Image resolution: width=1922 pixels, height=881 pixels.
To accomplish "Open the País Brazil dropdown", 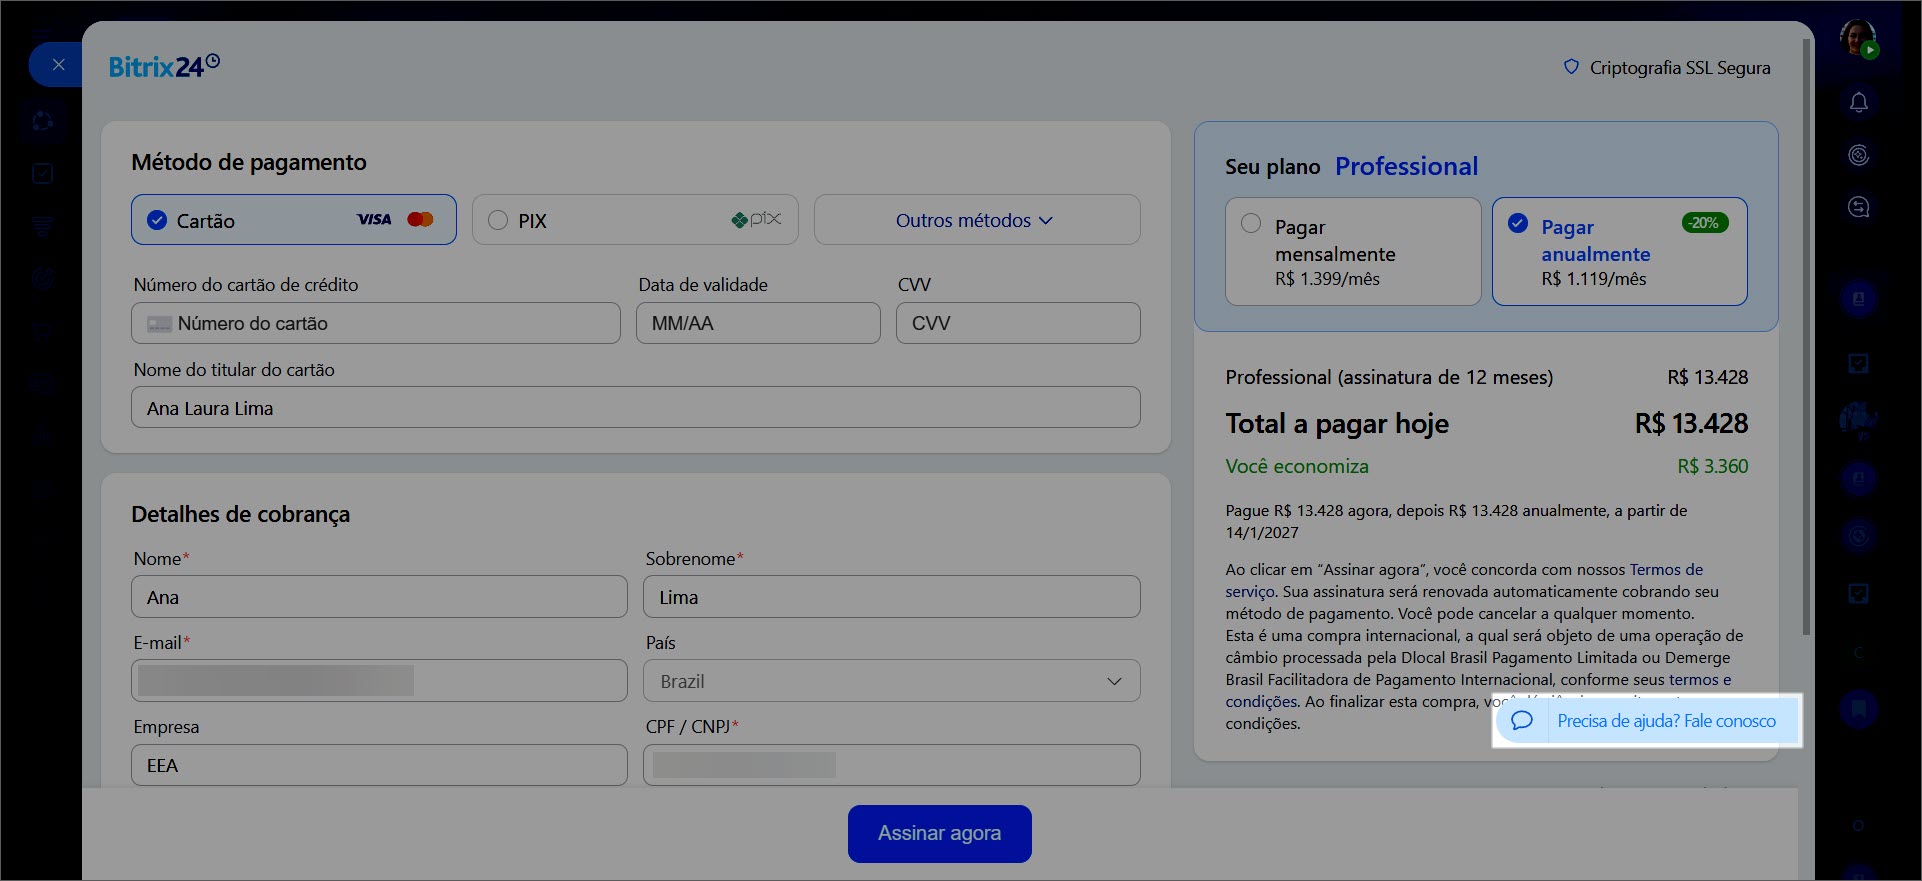I will point(891,681).
